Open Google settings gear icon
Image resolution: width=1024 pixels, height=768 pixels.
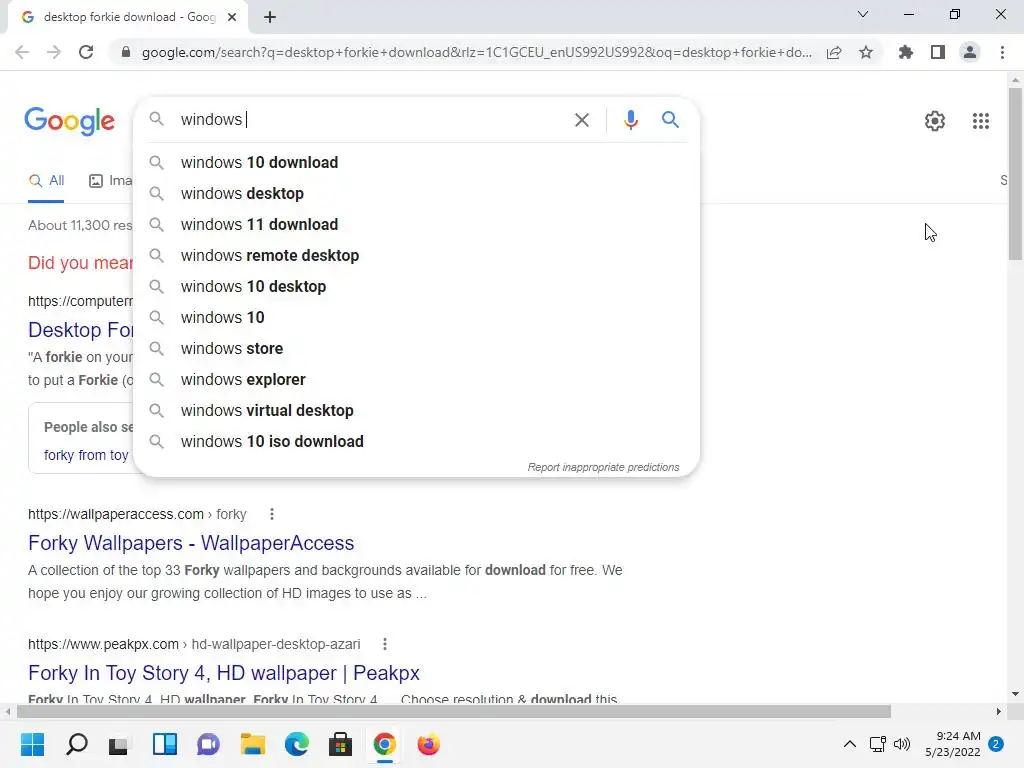pyautogui.click(x=935, y=121)
